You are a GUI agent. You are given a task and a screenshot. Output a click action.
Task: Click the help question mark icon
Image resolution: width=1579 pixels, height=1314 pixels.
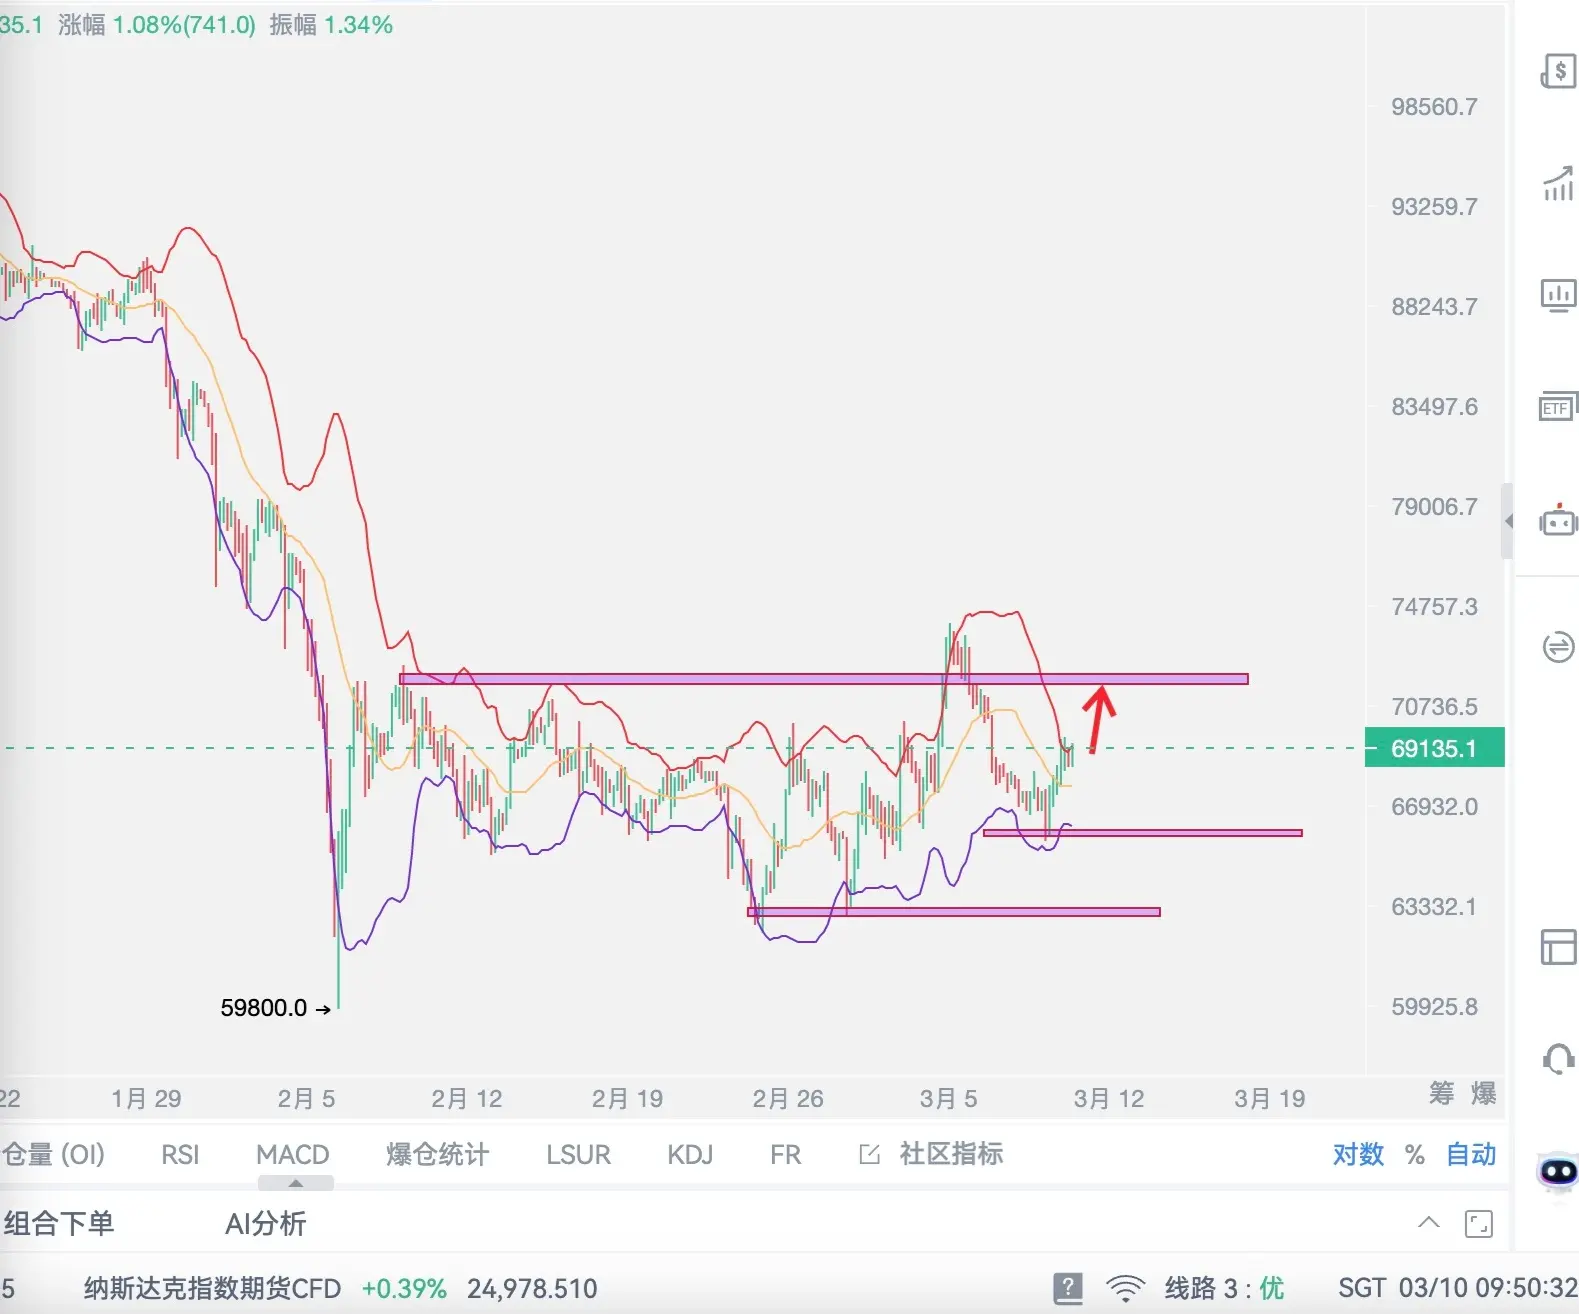(1067, 1288)
